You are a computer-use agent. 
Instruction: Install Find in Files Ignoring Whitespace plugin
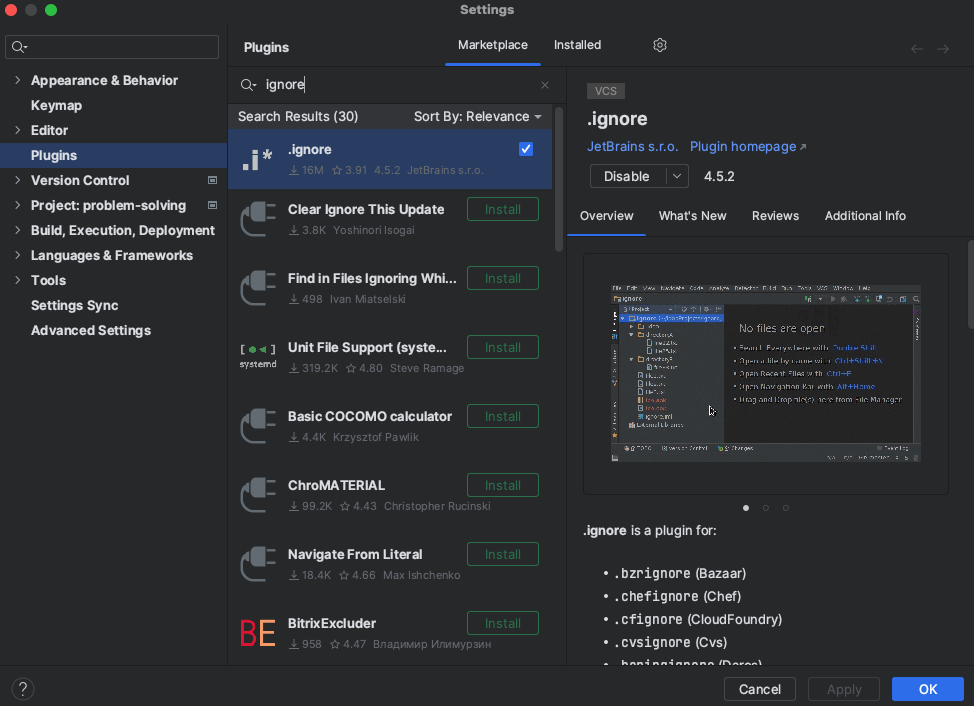pos(503,278)
